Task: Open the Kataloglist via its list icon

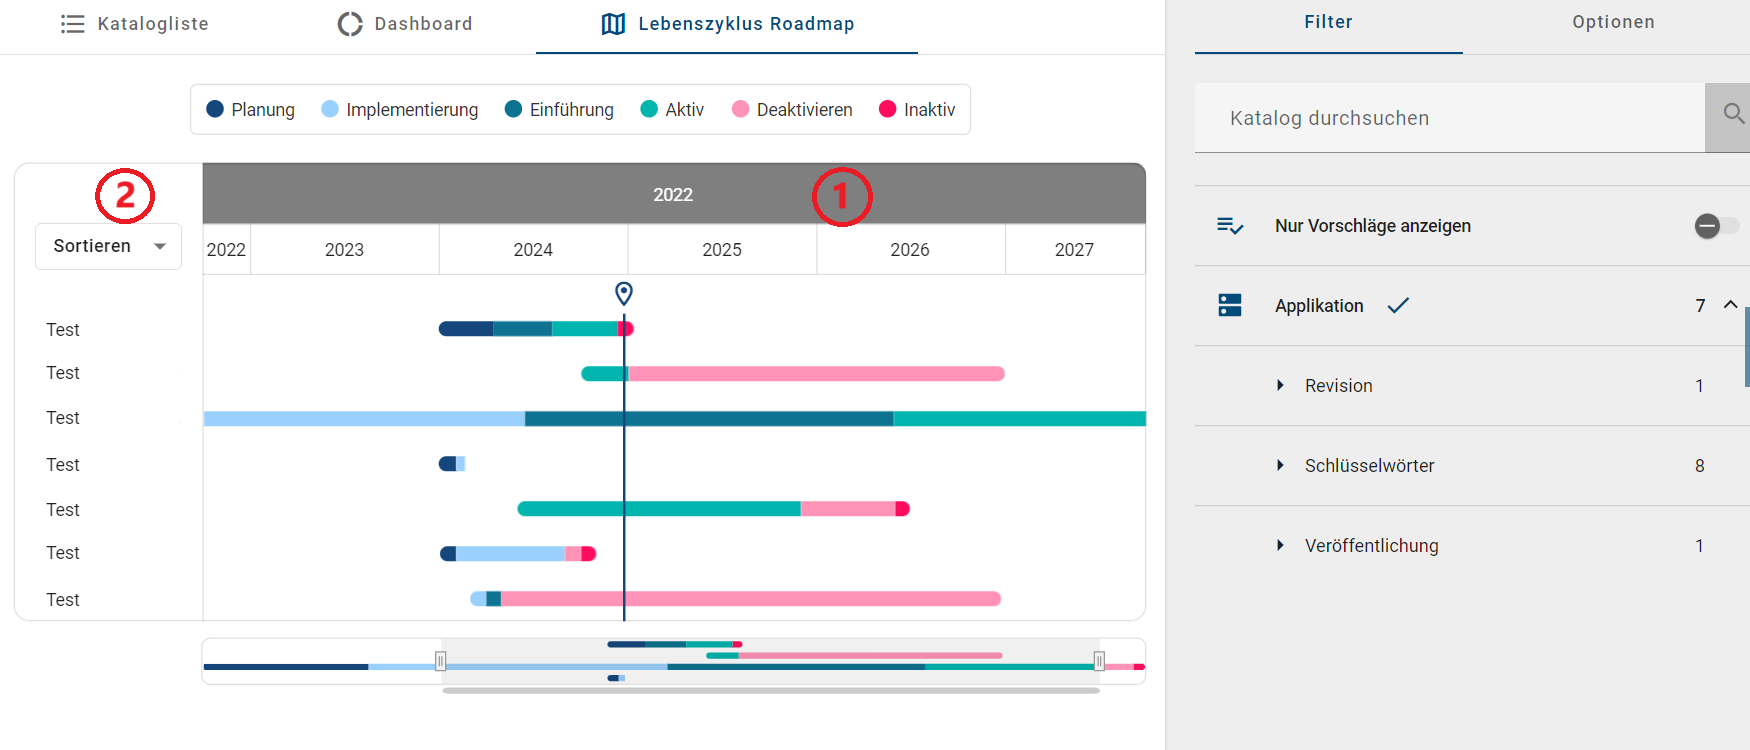Action: click(x=72, y=23)
